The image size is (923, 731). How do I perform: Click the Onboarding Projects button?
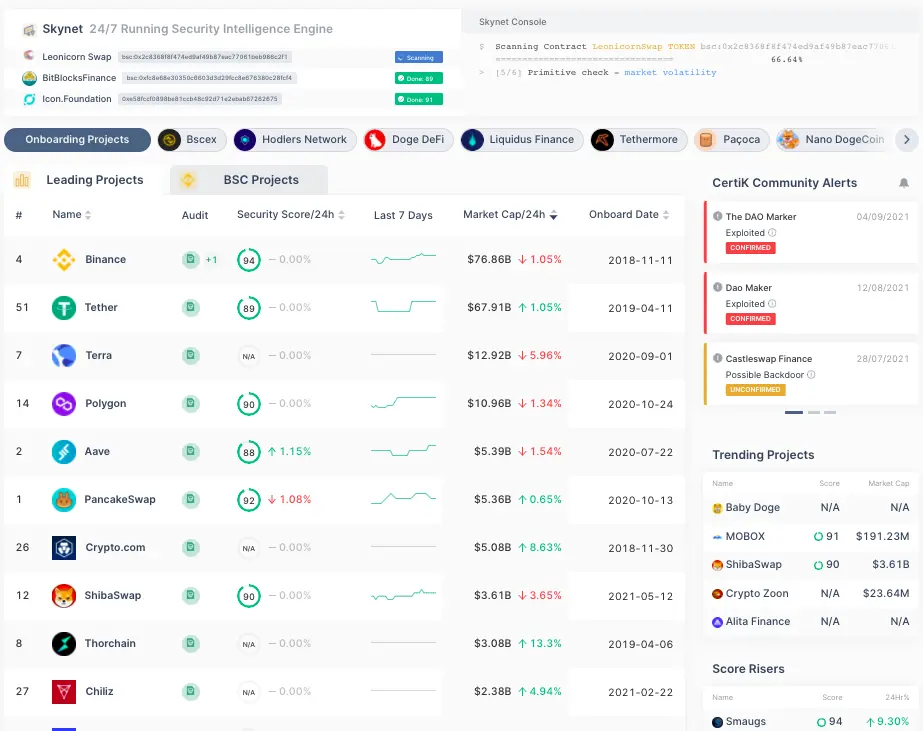[x=77, y=140]
